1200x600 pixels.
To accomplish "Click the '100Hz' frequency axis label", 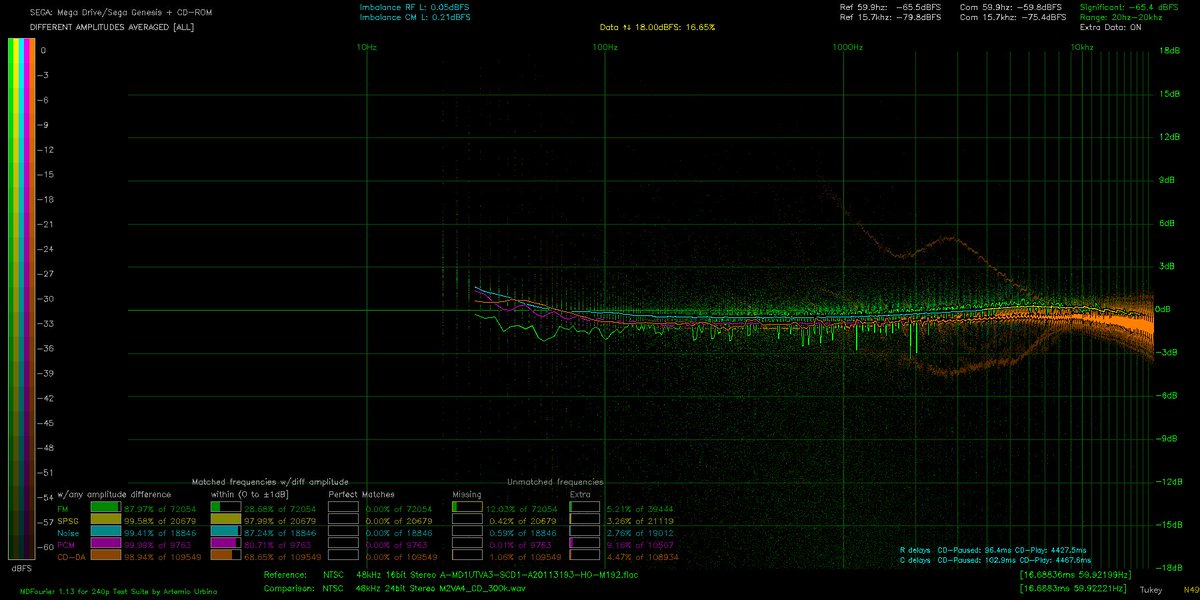I will [x=605, y=47].
